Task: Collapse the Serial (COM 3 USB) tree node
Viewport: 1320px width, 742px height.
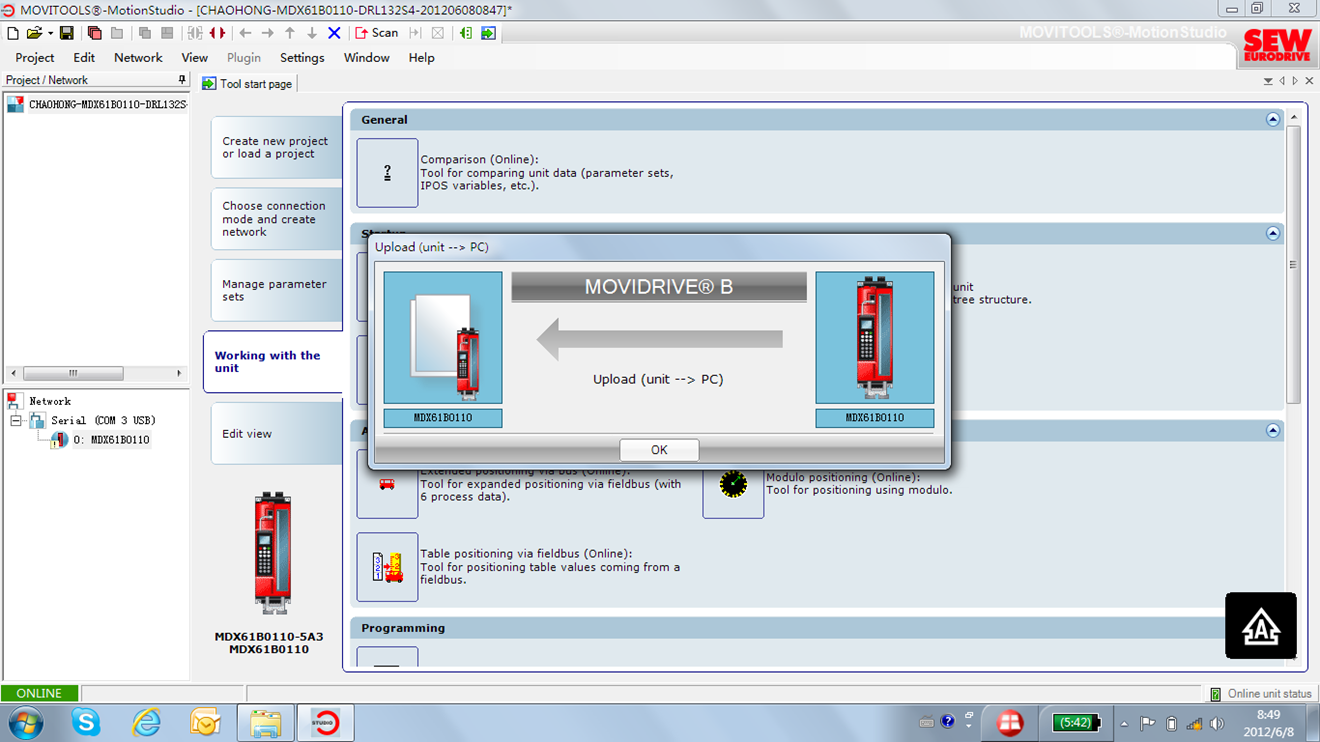Action: (16, 421)
